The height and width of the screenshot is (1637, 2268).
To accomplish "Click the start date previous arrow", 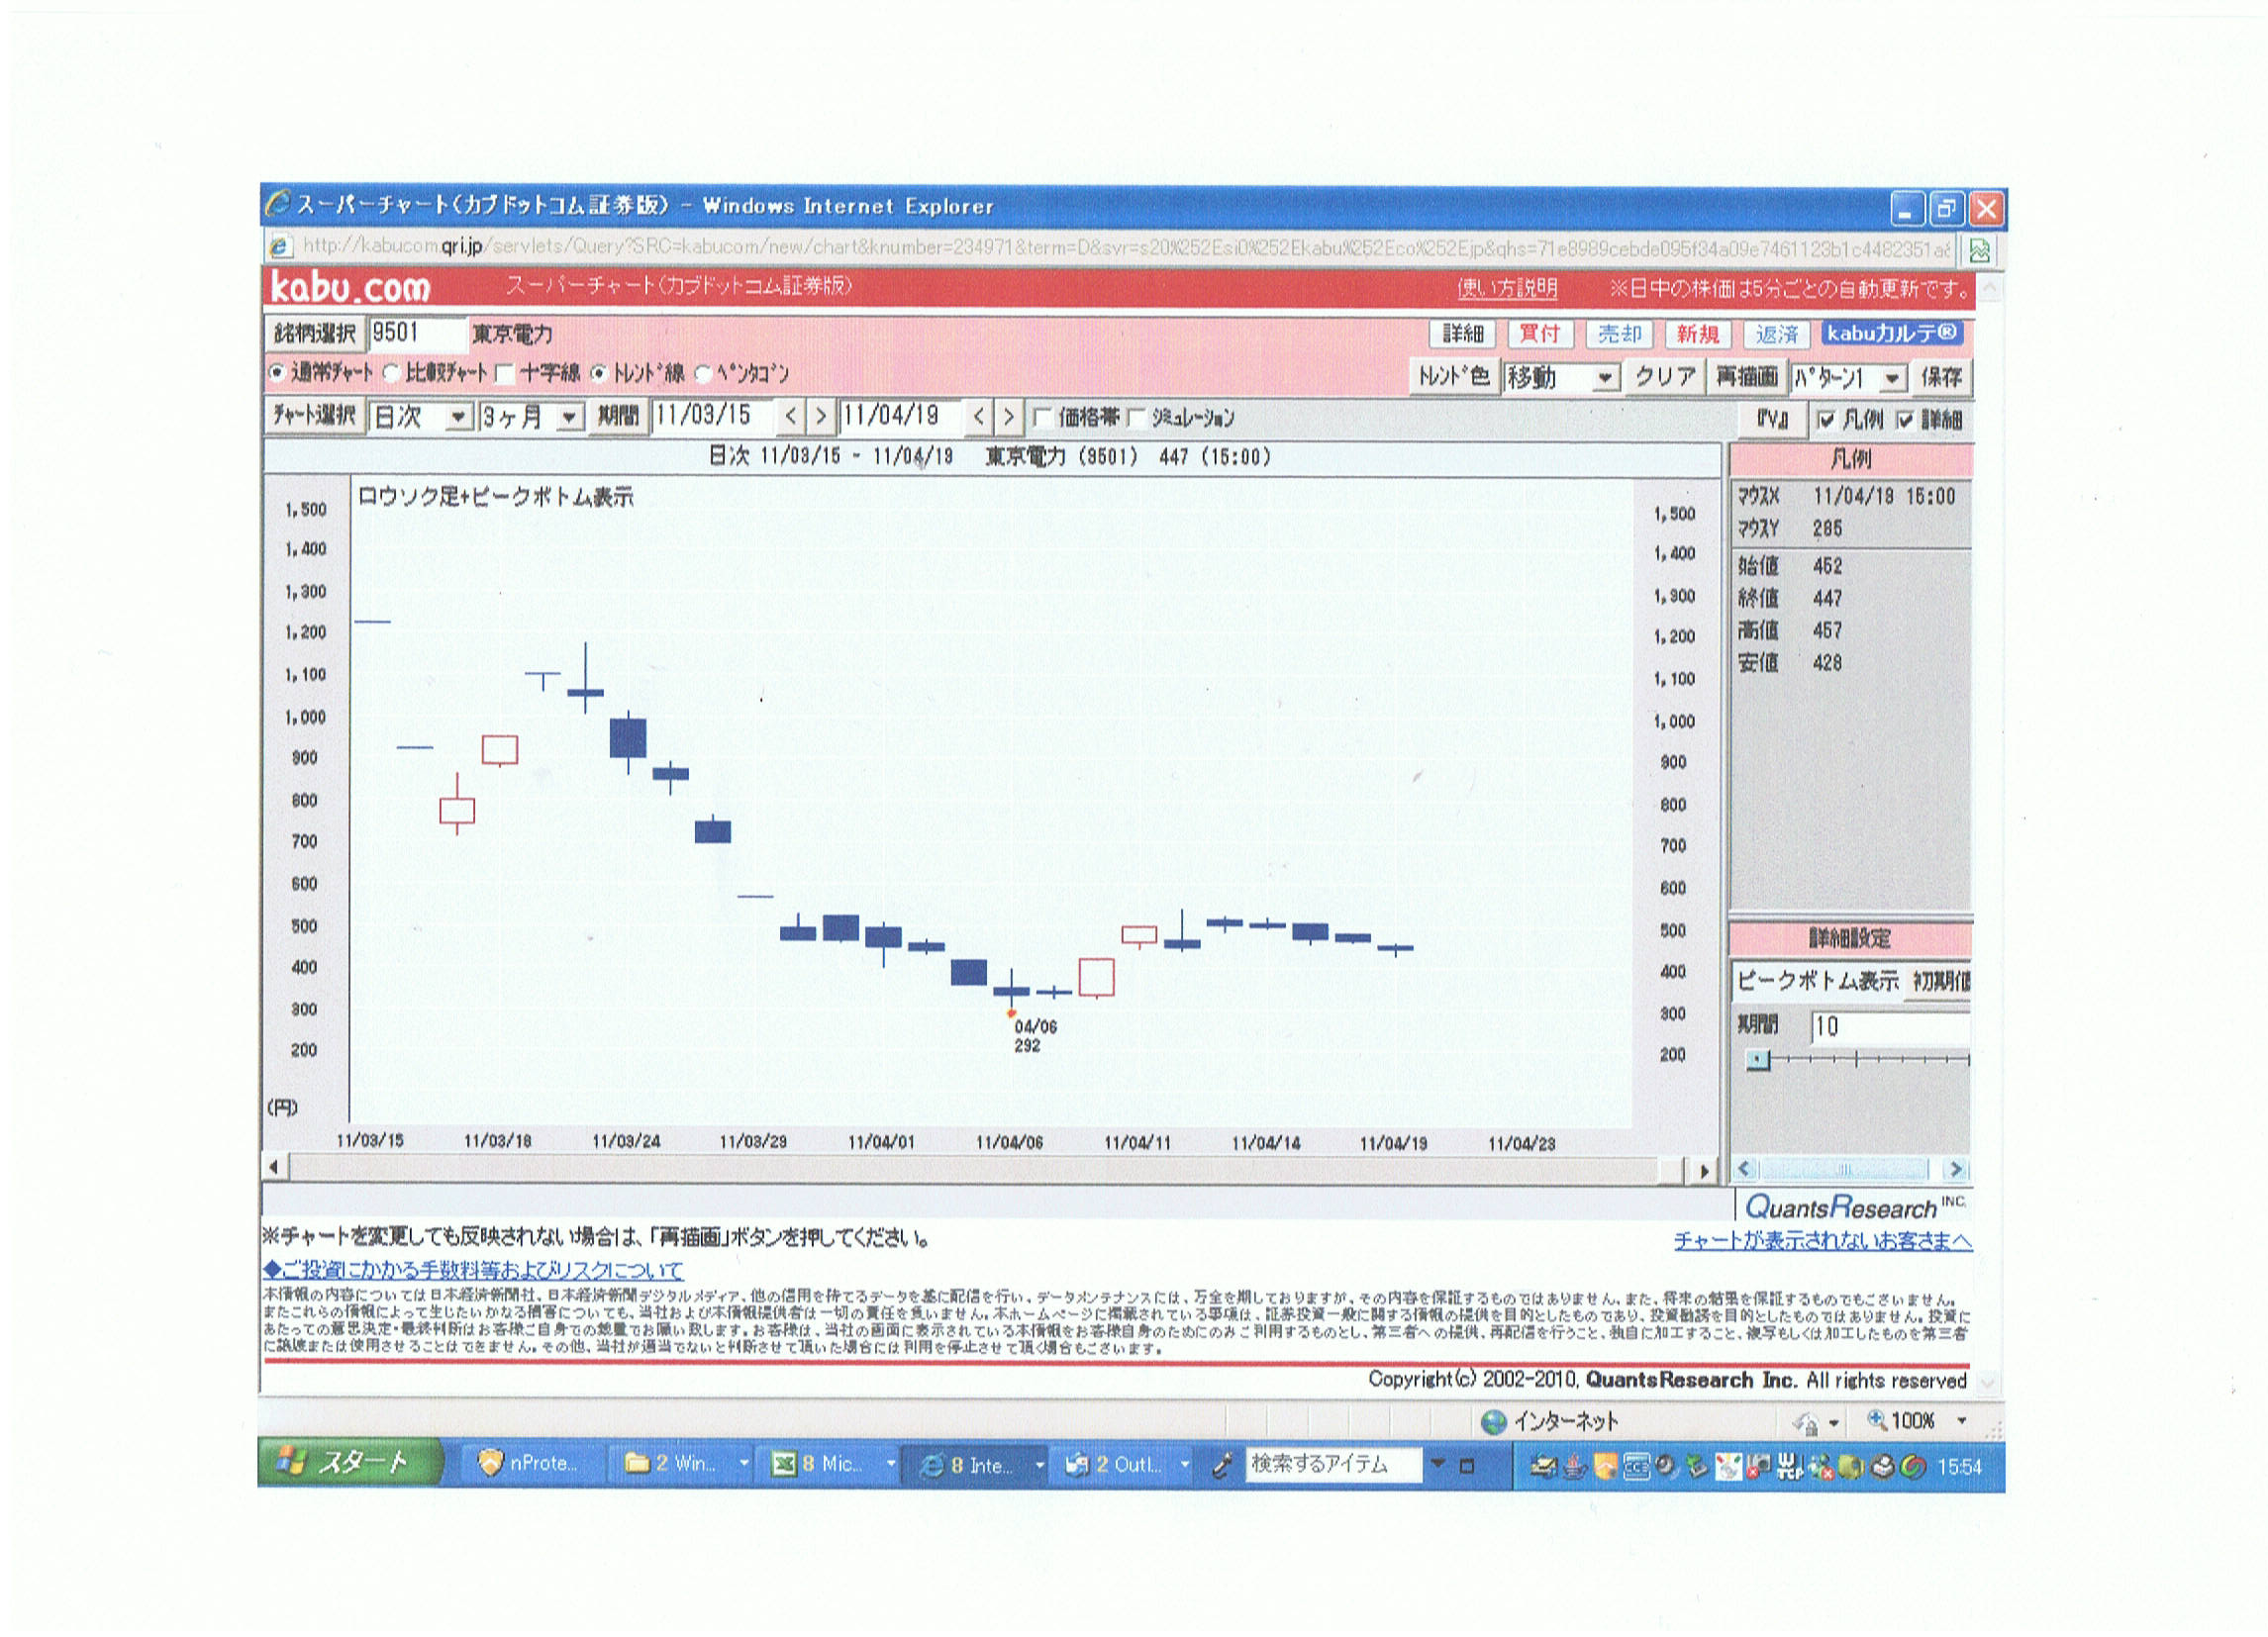I will point(790,416).
